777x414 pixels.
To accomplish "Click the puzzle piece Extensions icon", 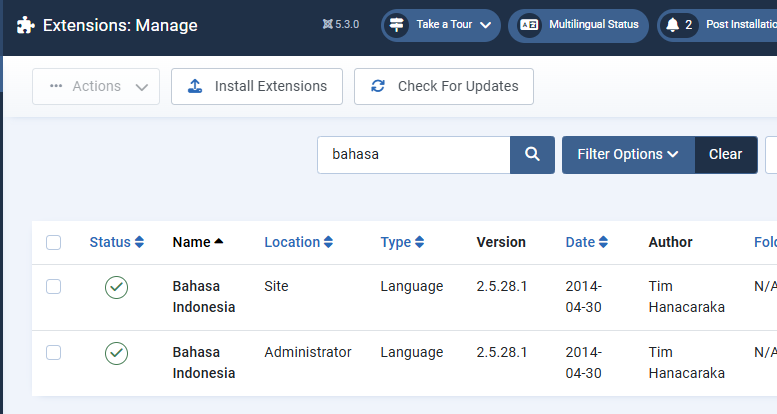I will coord(25,25).
